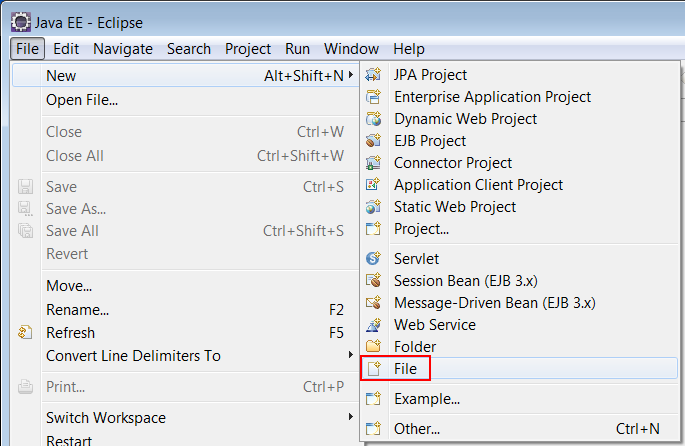Click the EJB Project bean icon

pos(374,141)
